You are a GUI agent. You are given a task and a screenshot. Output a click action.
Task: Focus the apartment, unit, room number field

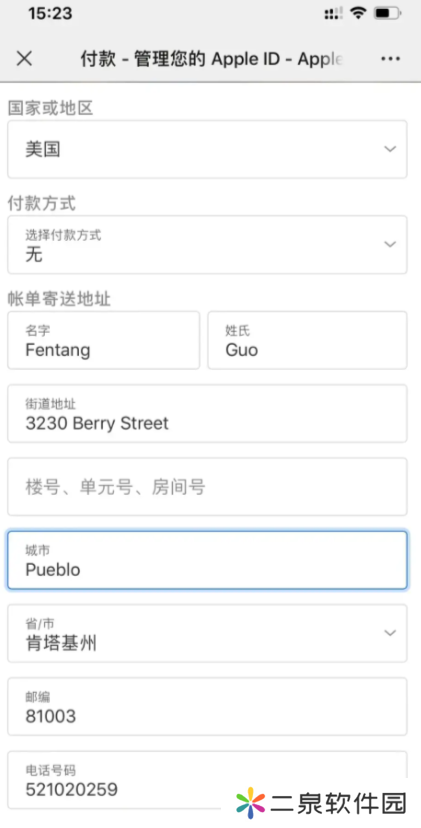coord(207,486)
